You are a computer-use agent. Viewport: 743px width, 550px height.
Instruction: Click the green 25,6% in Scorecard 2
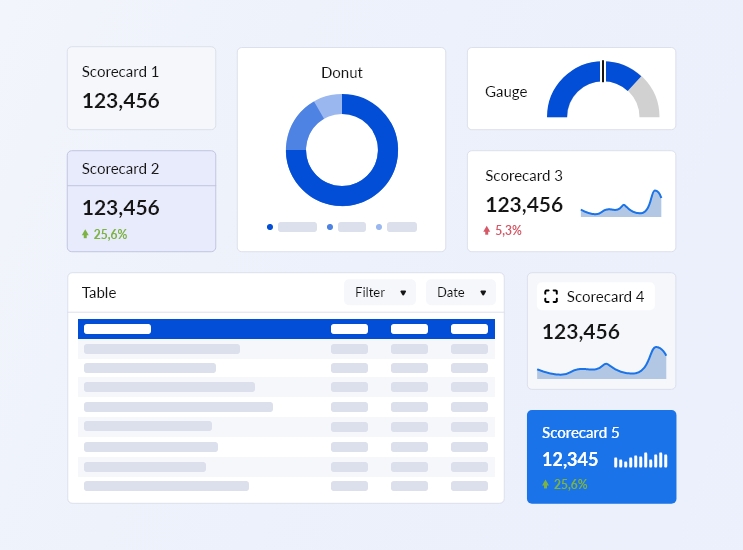[x=110, y=234]
